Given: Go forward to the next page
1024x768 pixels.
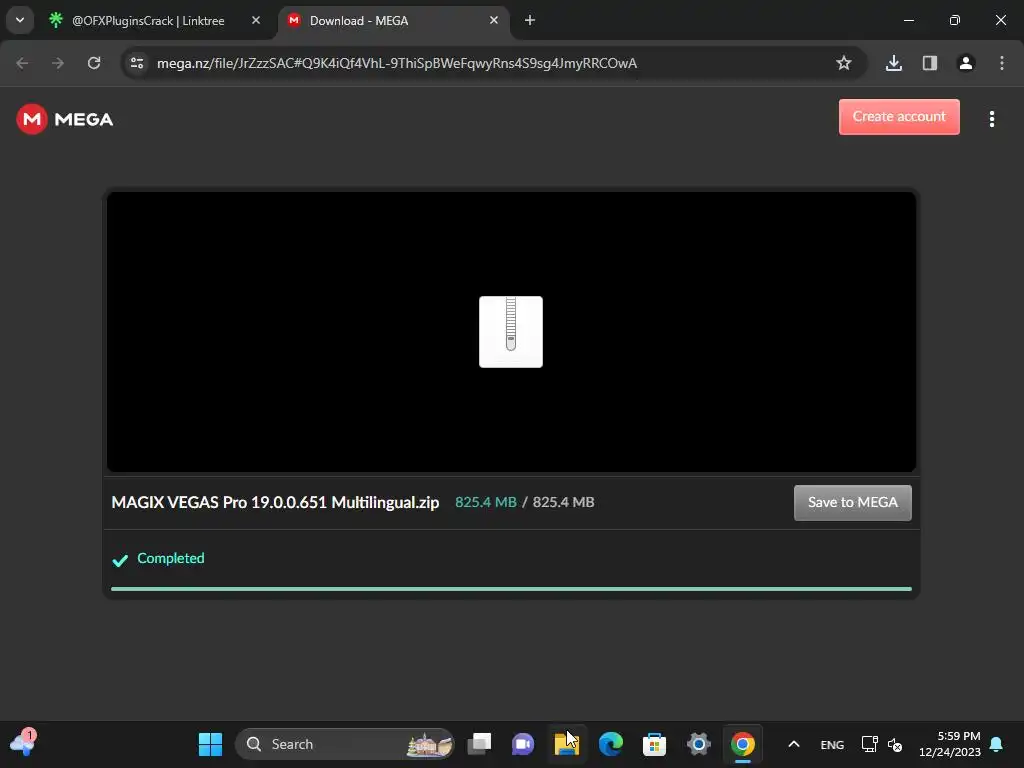Looking at the screenshot, I should point(58,63).
